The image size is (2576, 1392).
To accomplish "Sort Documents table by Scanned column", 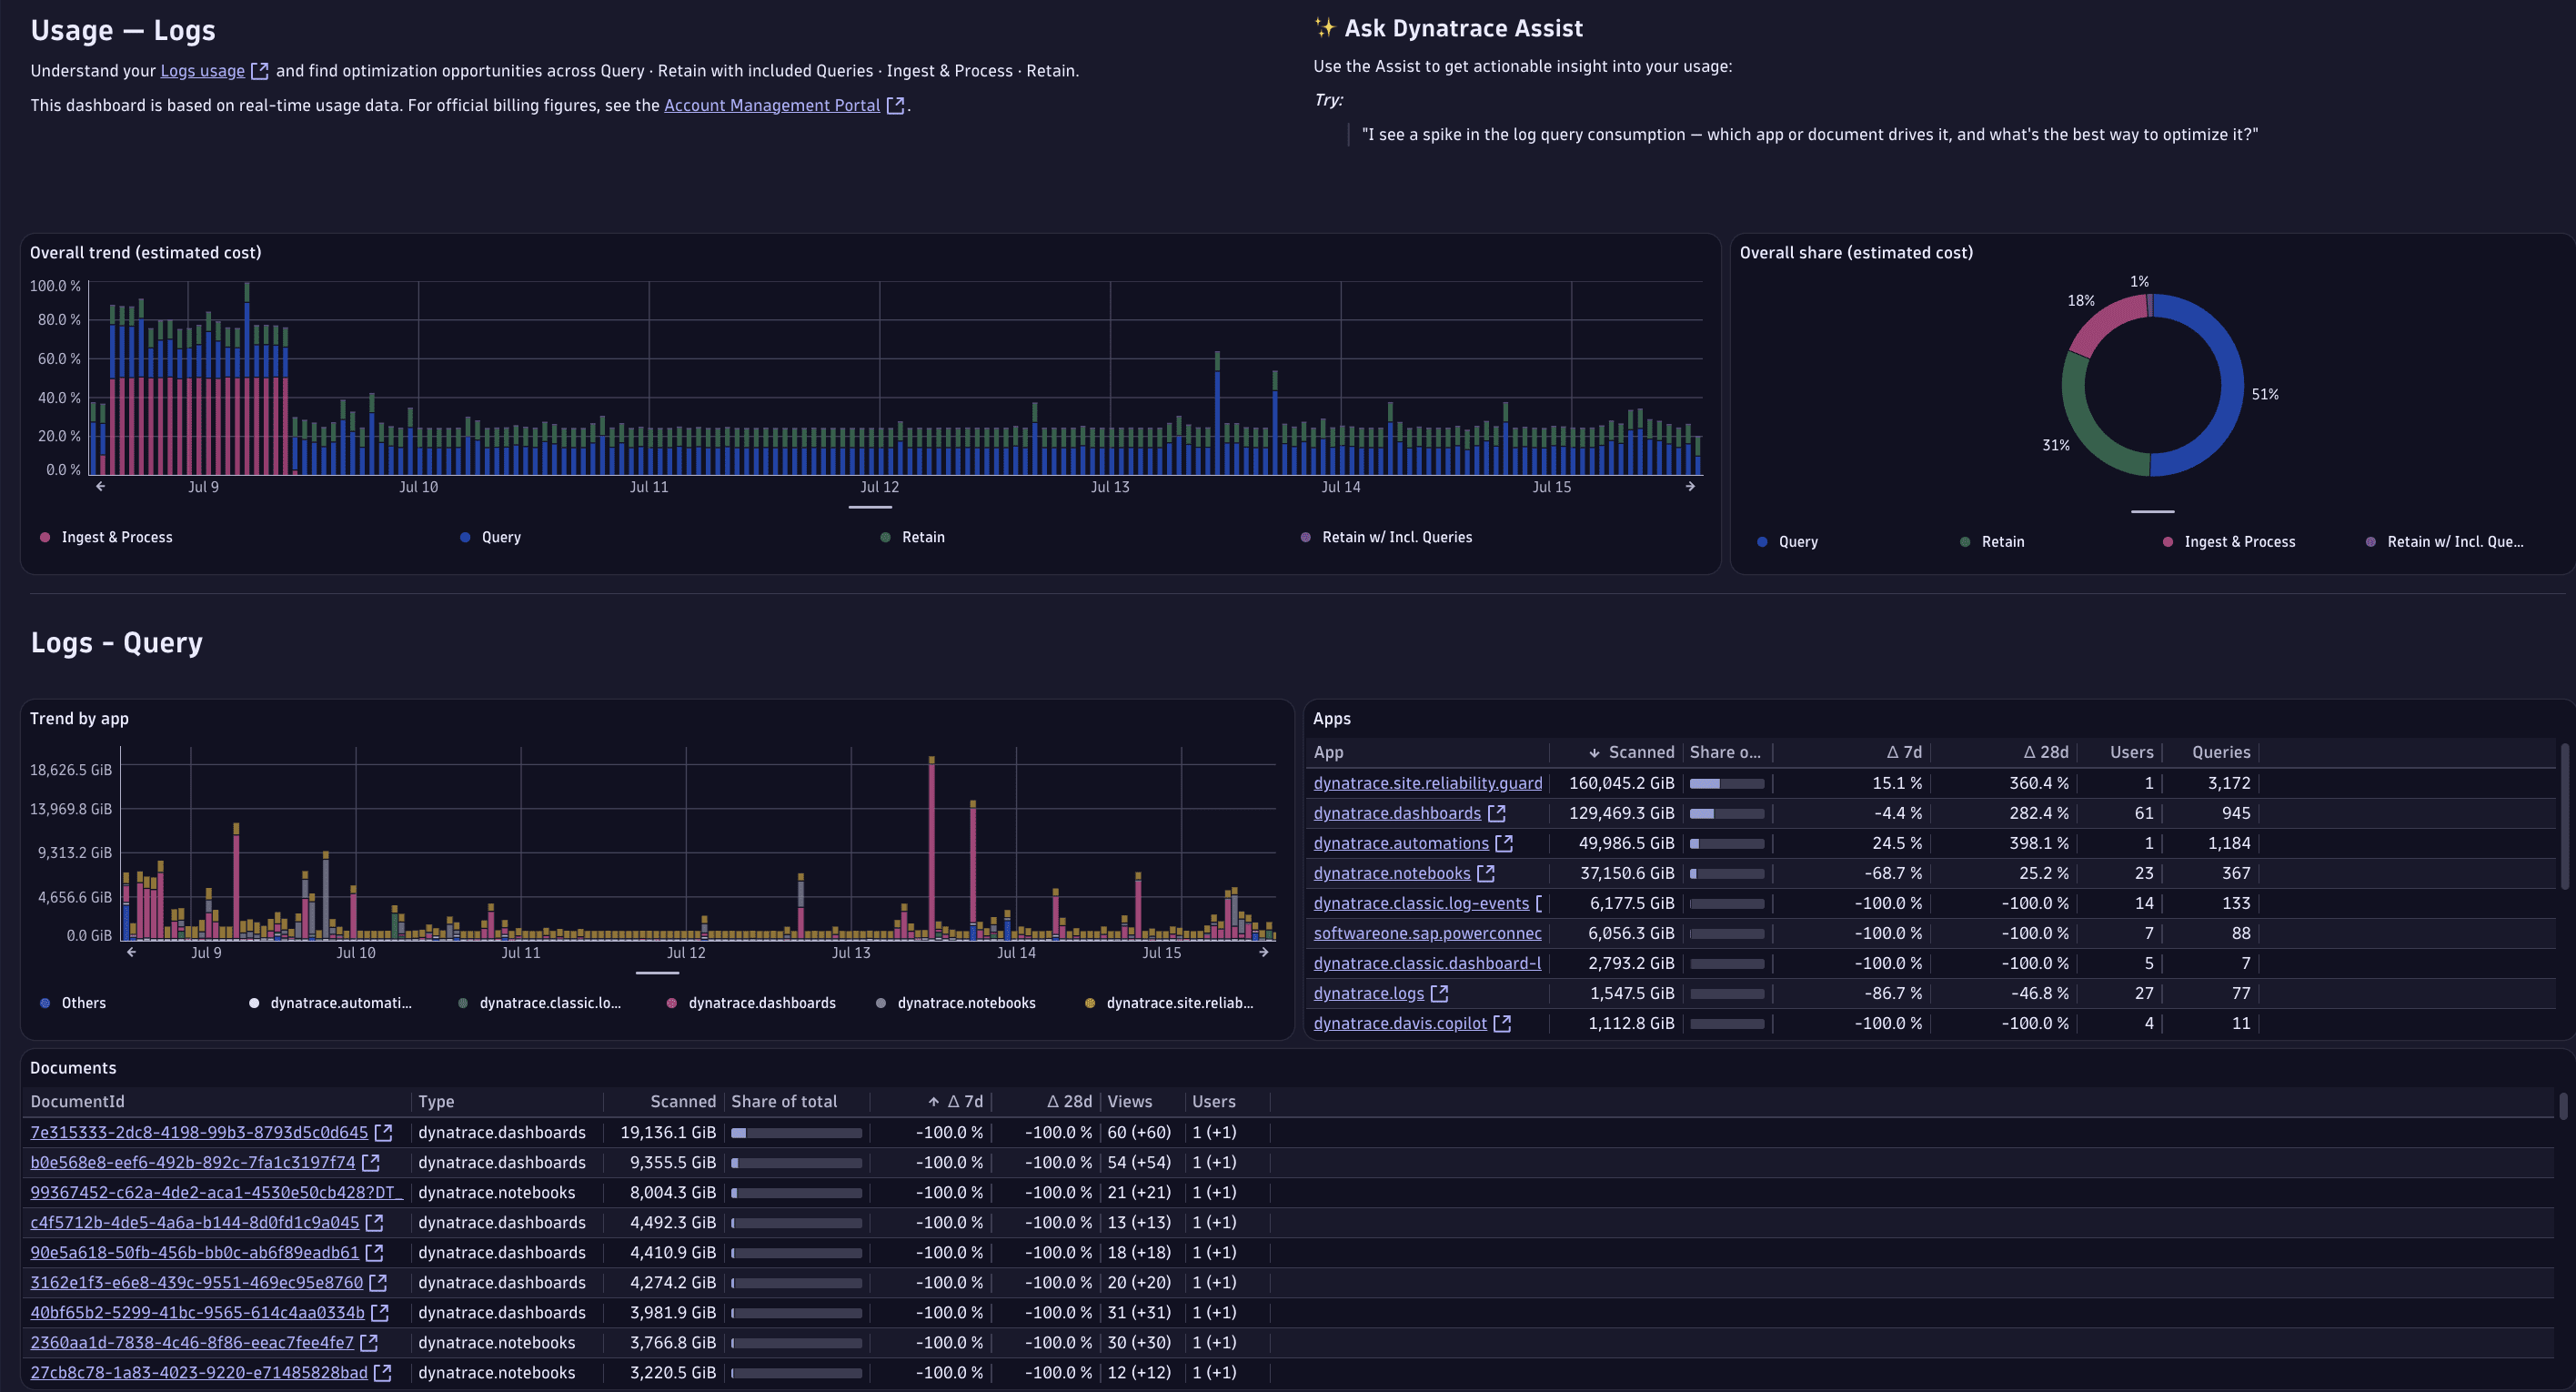I will [683, 1101].
